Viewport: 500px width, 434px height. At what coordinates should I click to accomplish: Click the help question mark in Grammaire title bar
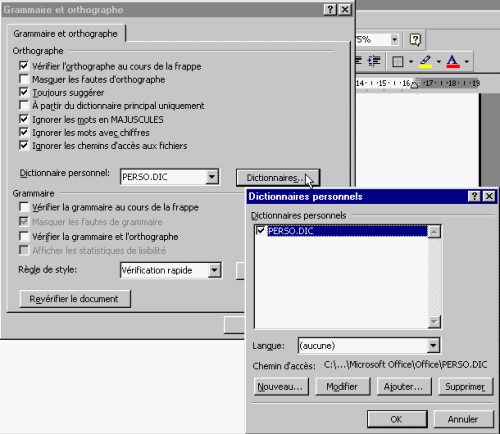click(330, 10)
